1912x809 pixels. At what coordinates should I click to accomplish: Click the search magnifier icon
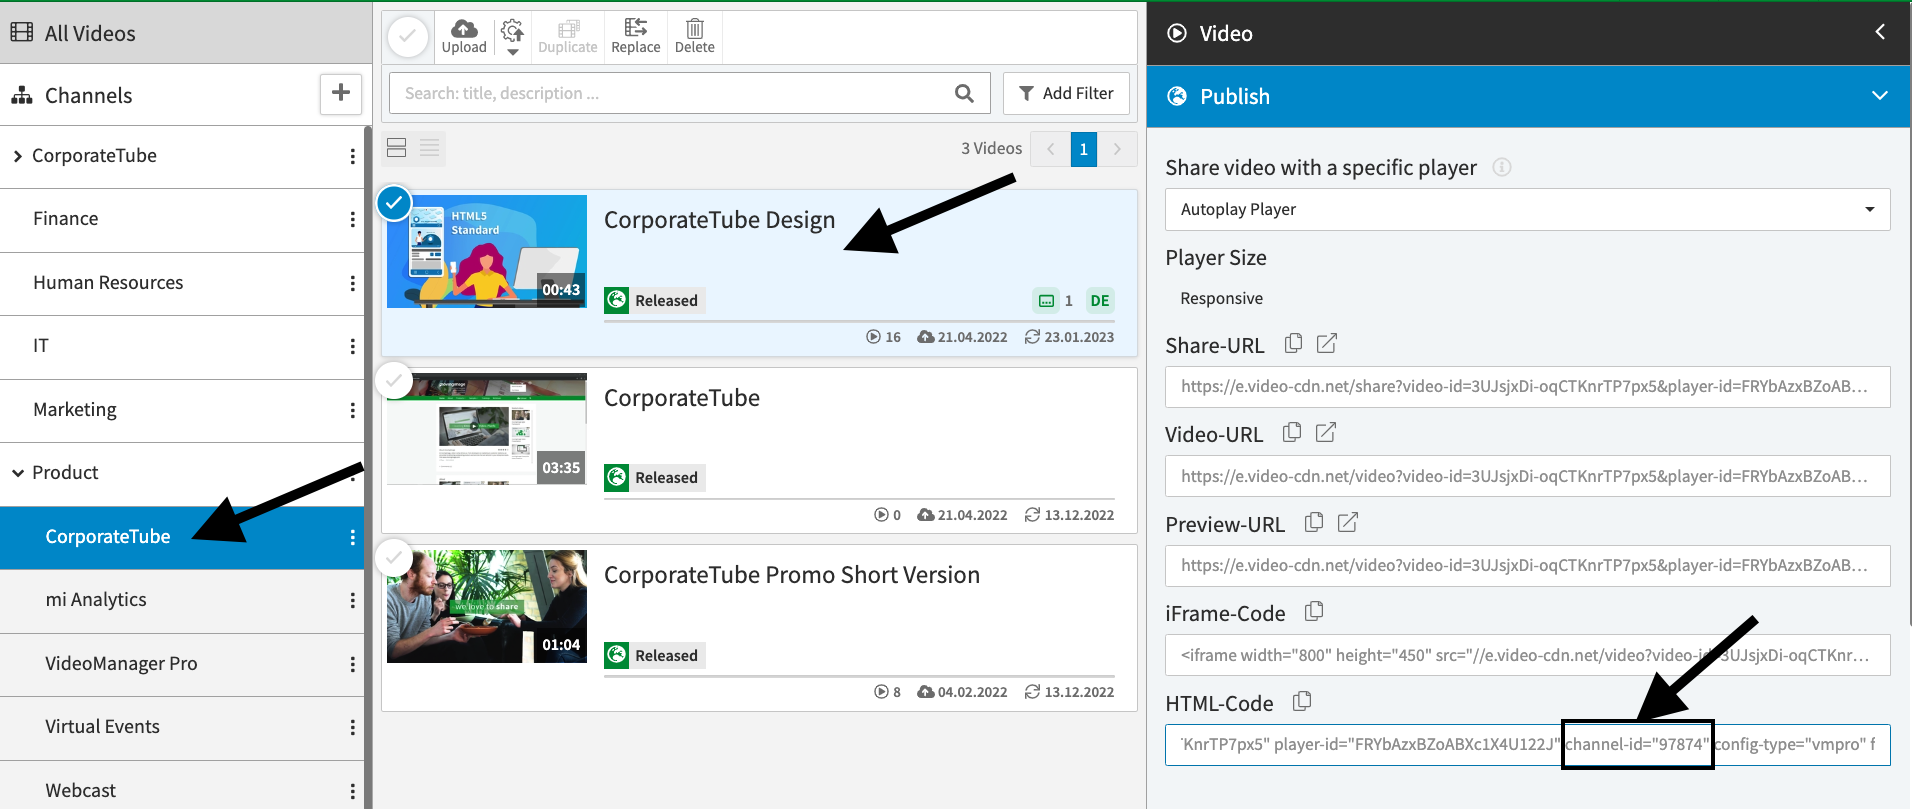point(964,93)
